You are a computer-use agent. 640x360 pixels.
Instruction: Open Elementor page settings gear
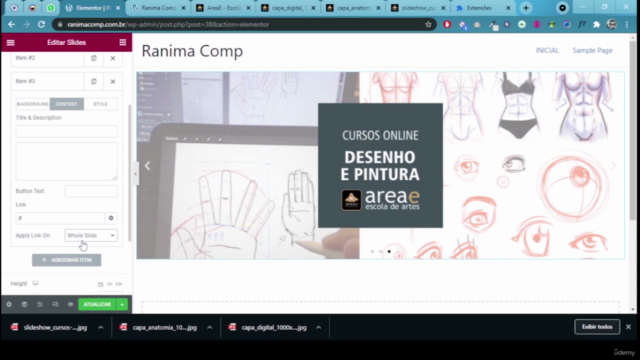pyautogui.click(x=9, y=304)
